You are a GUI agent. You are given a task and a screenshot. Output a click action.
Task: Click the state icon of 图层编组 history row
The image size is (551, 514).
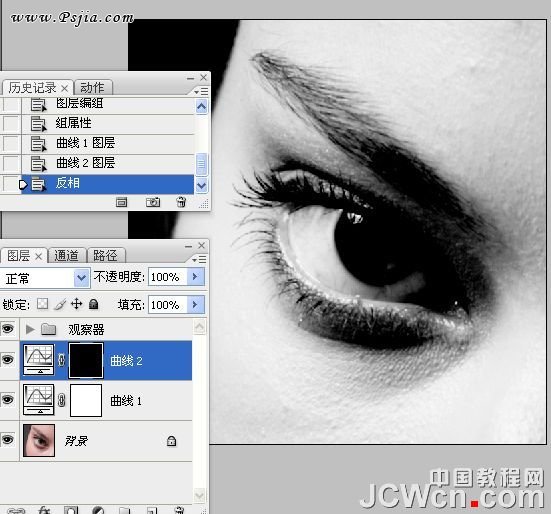[x=39, y=104]
